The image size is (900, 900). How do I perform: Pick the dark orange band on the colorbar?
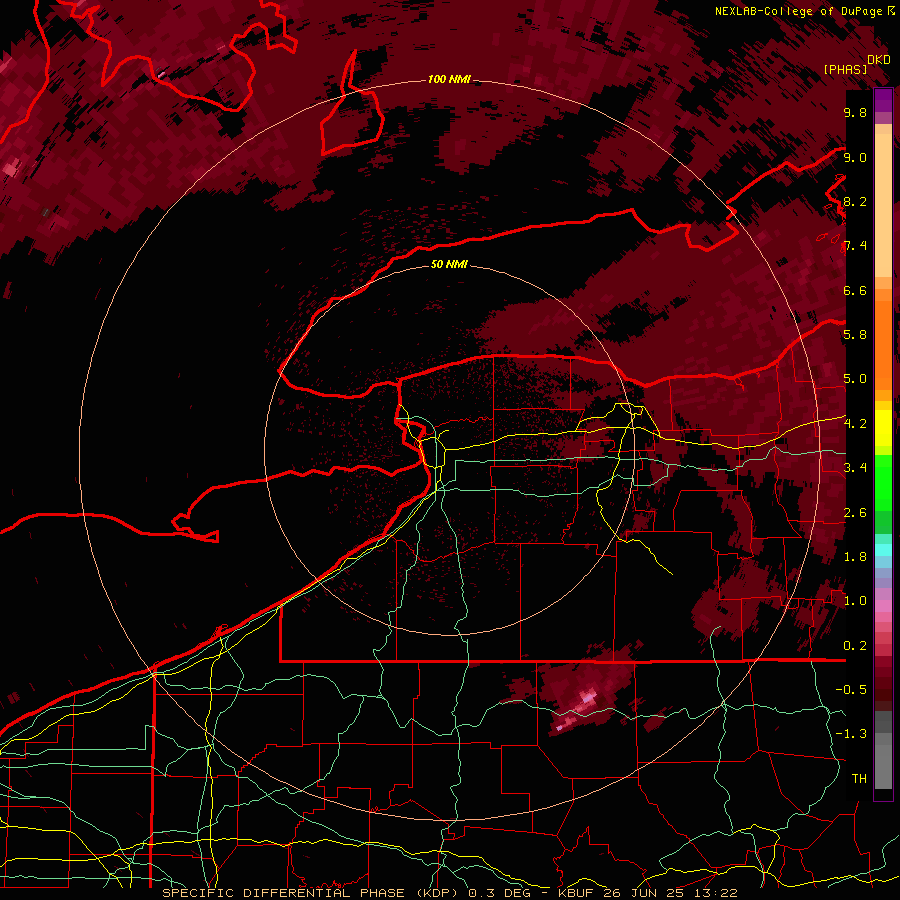click(883, 345)
